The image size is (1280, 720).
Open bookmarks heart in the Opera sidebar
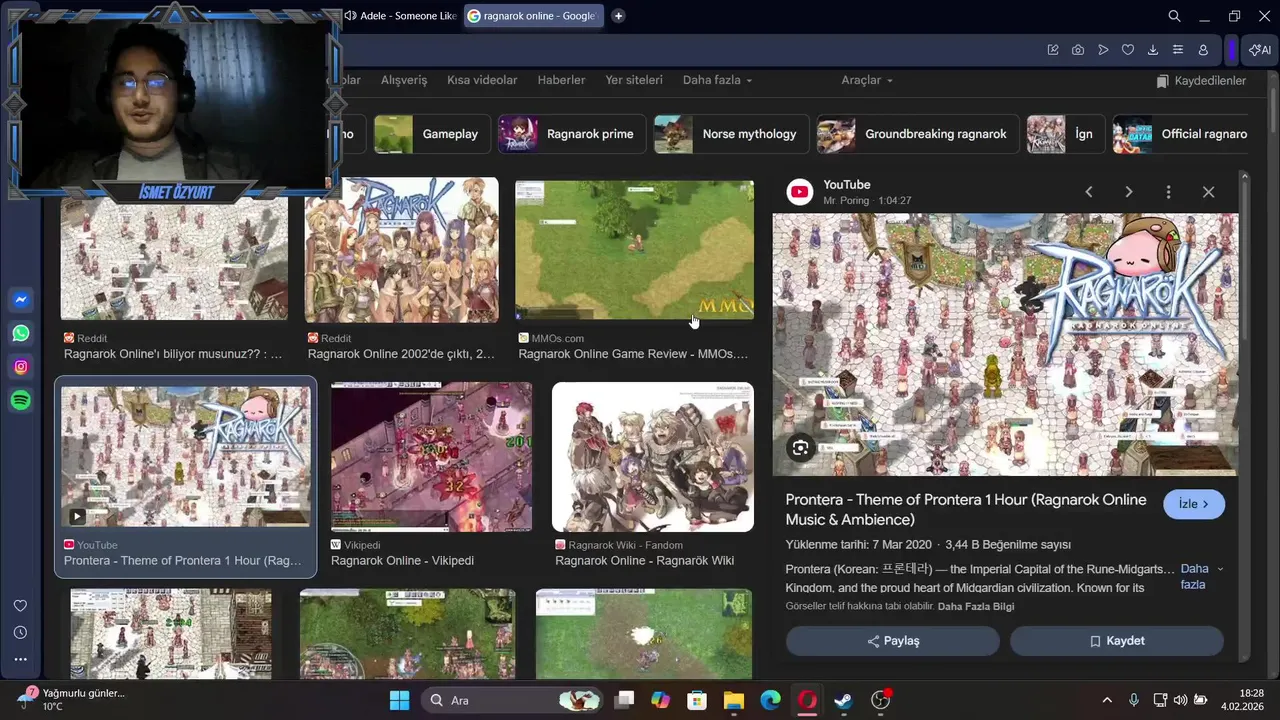(x=20, y=606)
